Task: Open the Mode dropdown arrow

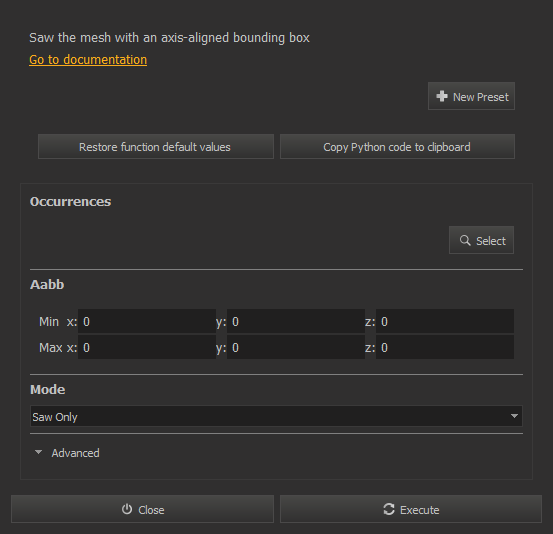Action: [x=514, y=416]
